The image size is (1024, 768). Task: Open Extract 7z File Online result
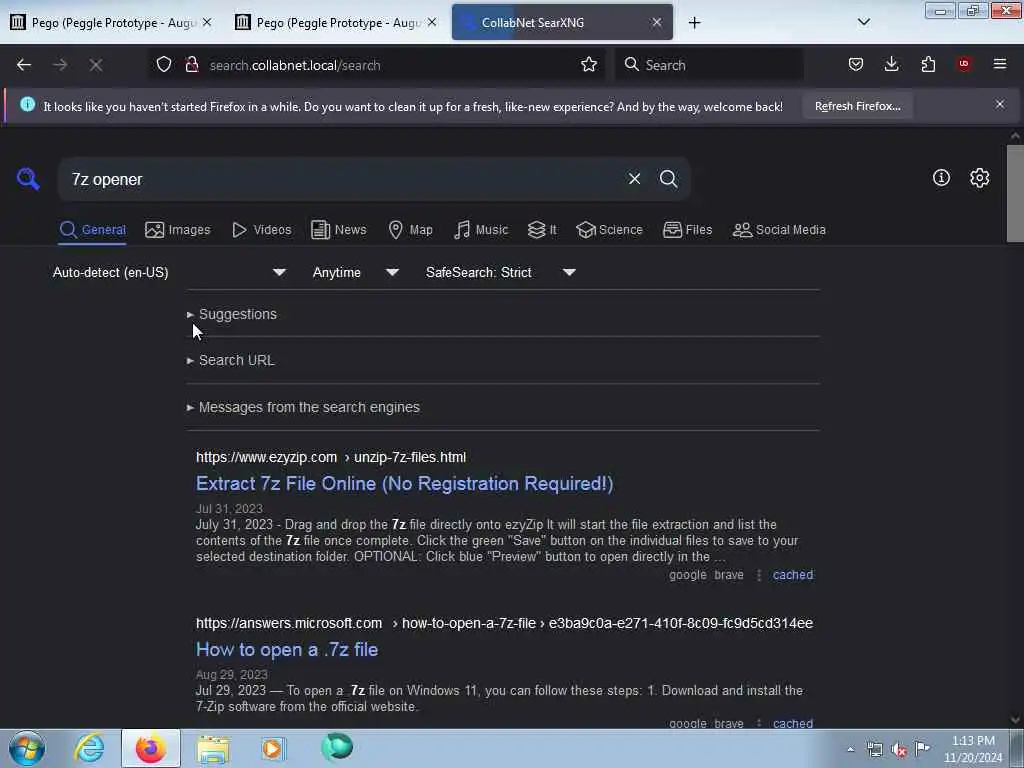pyautogui.click(x=404, y=483)
